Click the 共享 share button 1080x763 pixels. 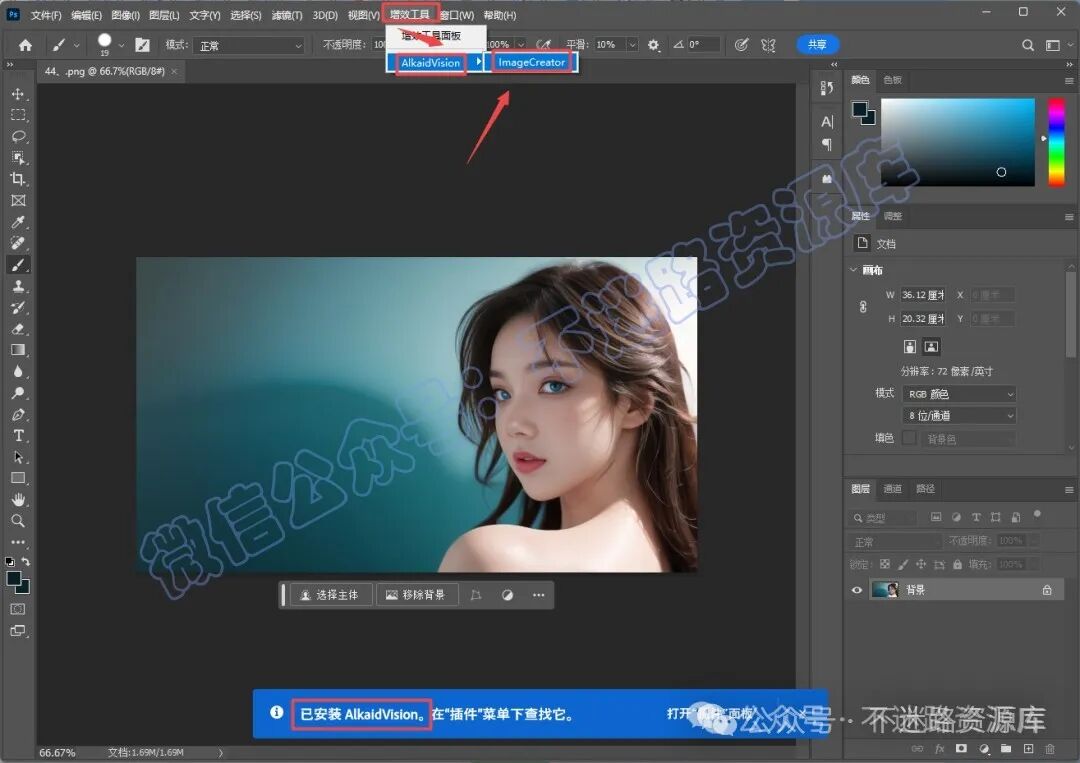tap(817, 45)
